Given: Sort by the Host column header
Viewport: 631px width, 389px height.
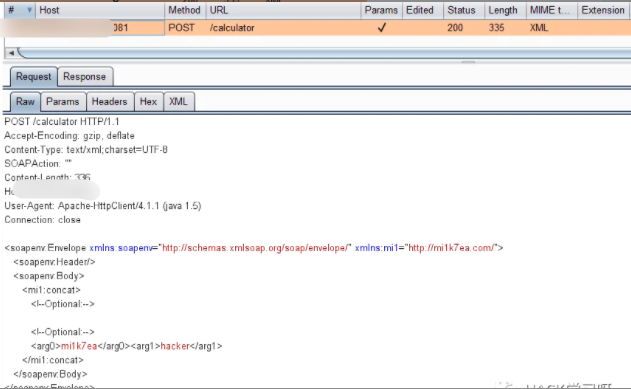Looking at the screenshot, I should [x=100, y=10].
